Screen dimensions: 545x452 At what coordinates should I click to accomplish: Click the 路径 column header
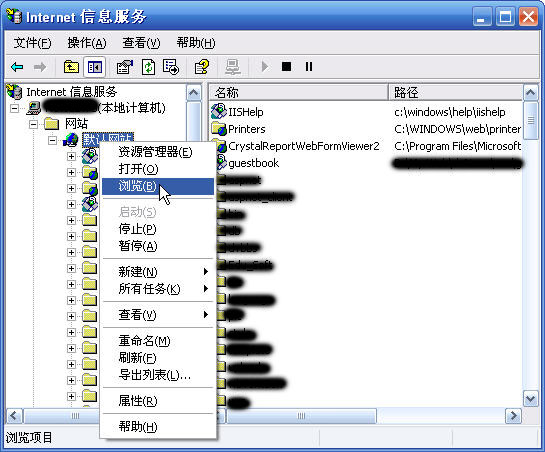click(x=456, y=92)
